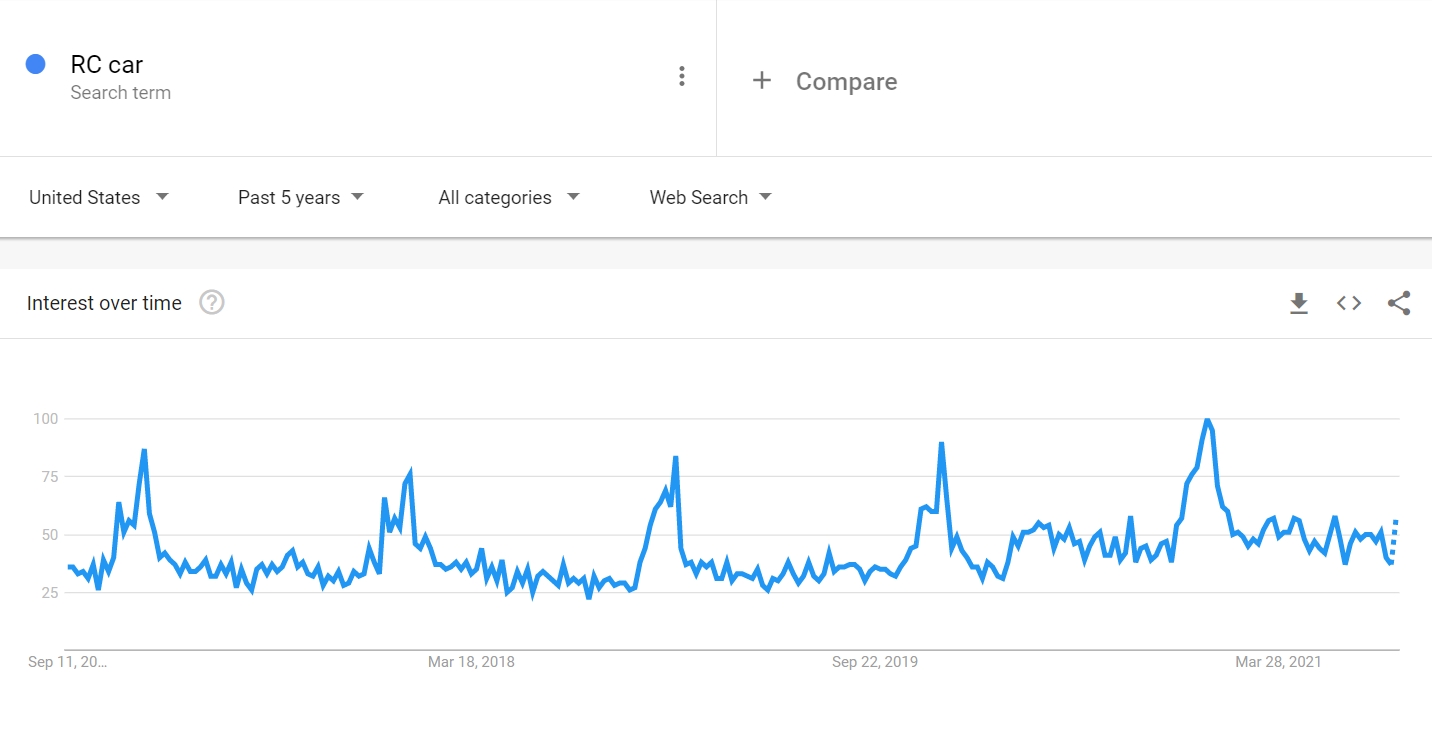Click the Interest over time heading

[104, 302]
